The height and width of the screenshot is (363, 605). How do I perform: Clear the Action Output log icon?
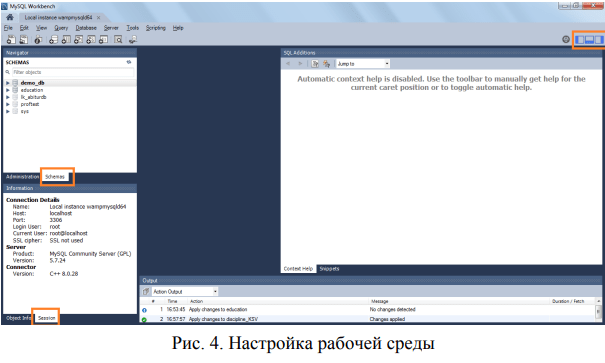tap(146, 292)
